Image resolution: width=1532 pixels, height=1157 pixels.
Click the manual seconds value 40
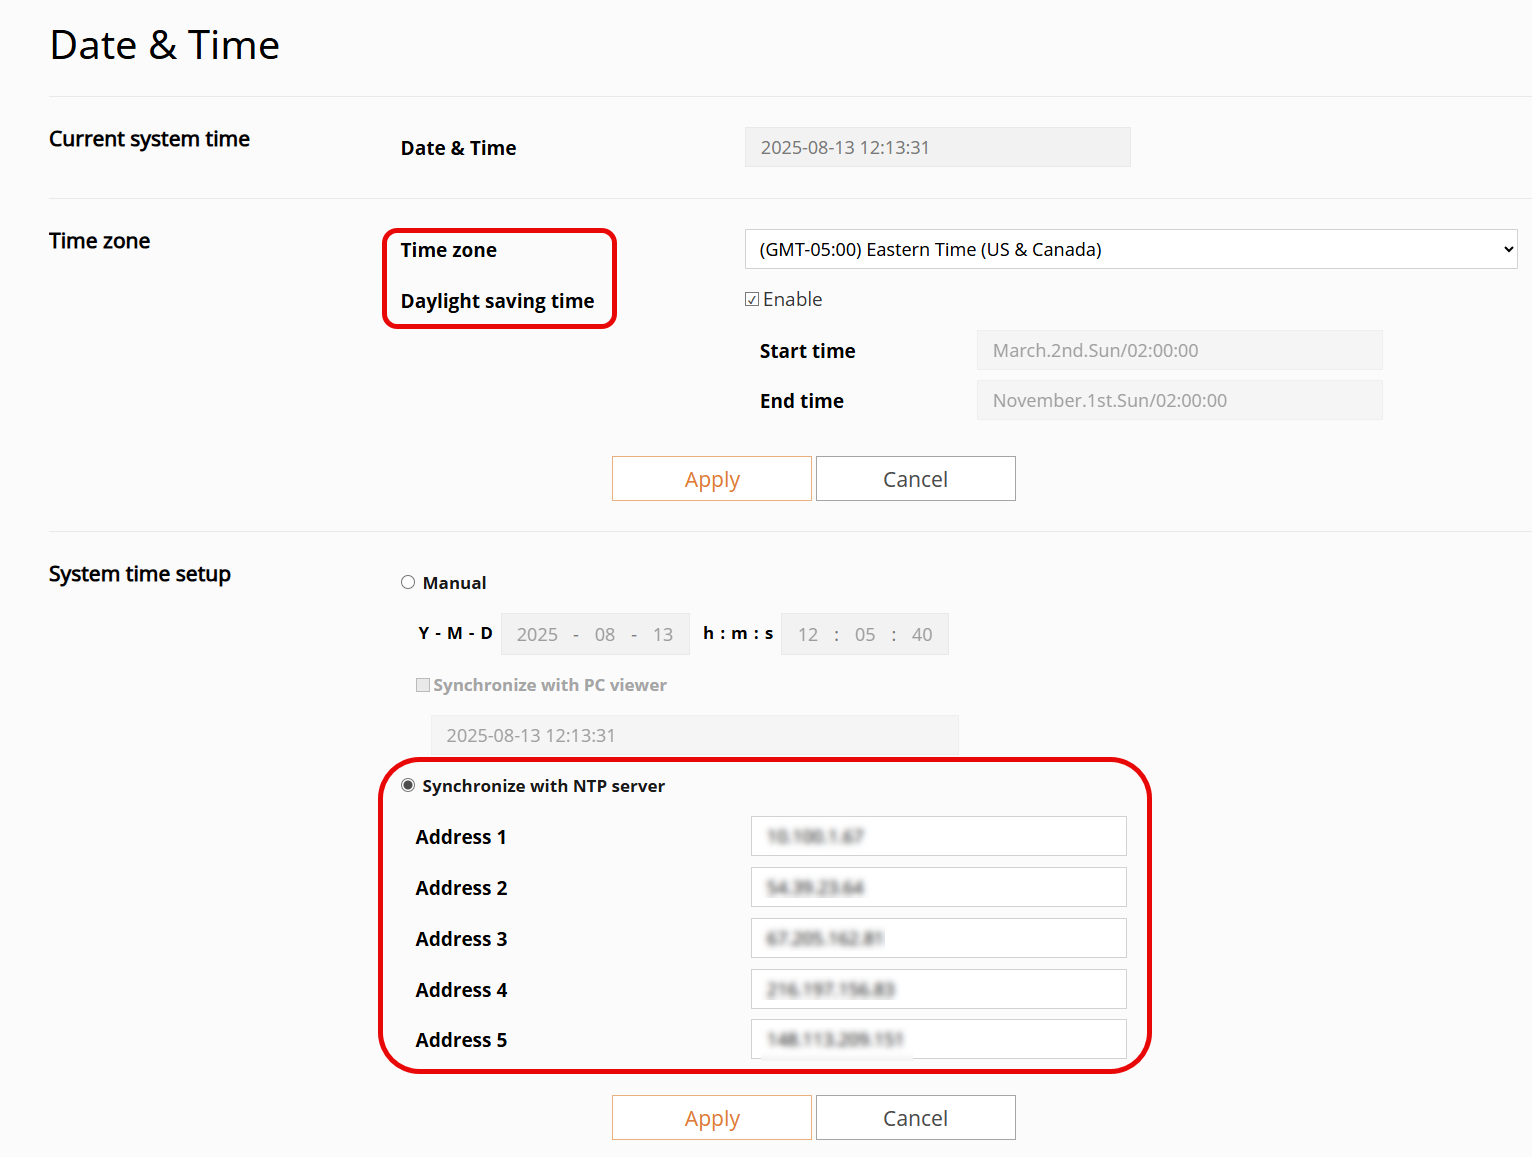922,634
